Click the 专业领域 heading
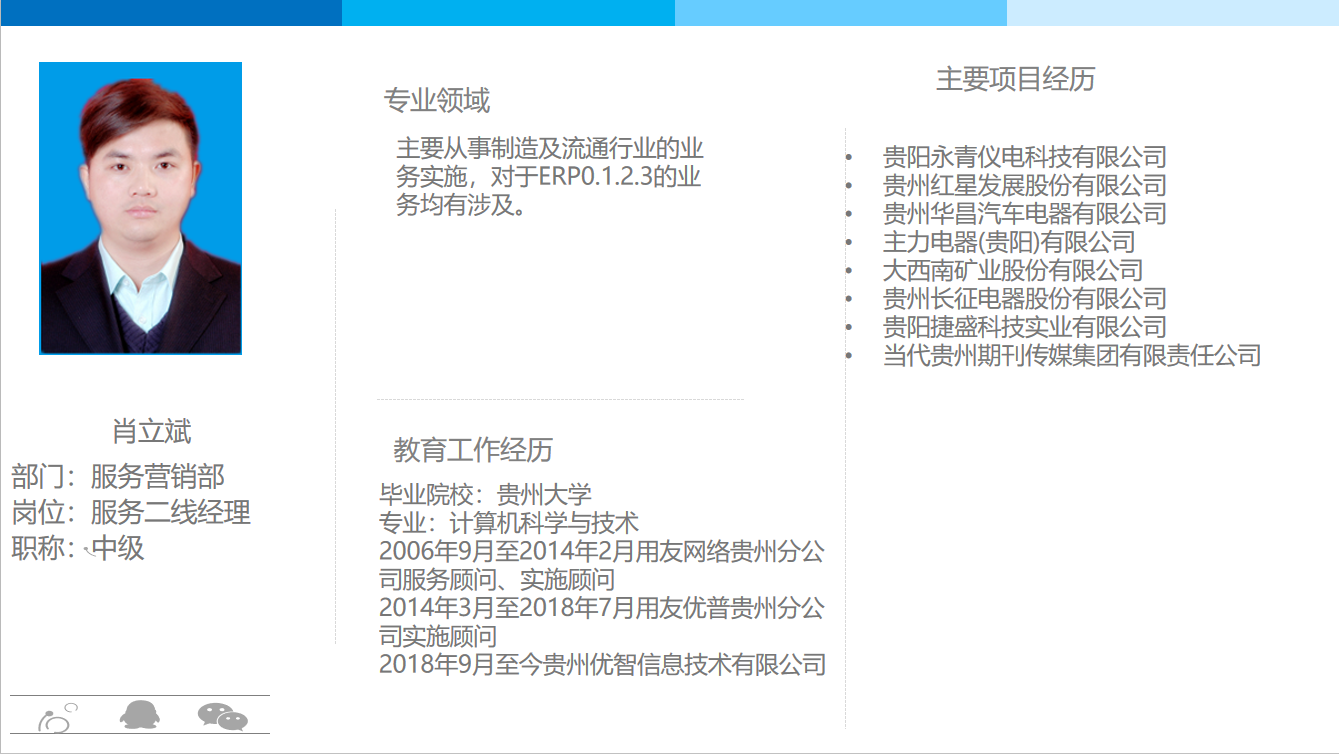Image resolution: width=1339 pixels, height=754 pixels. (436, 100)
